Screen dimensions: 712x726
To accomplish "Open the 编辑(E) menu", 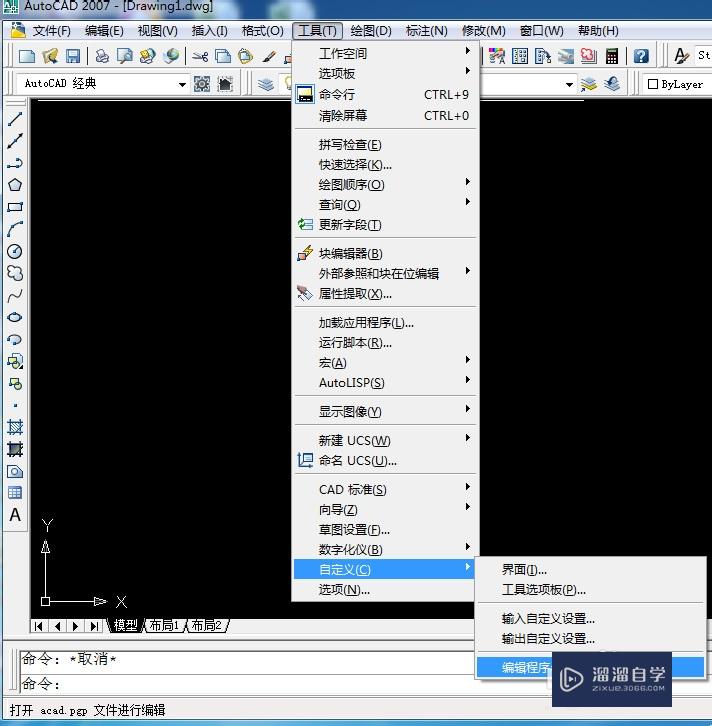I will [x=104, y=31].
